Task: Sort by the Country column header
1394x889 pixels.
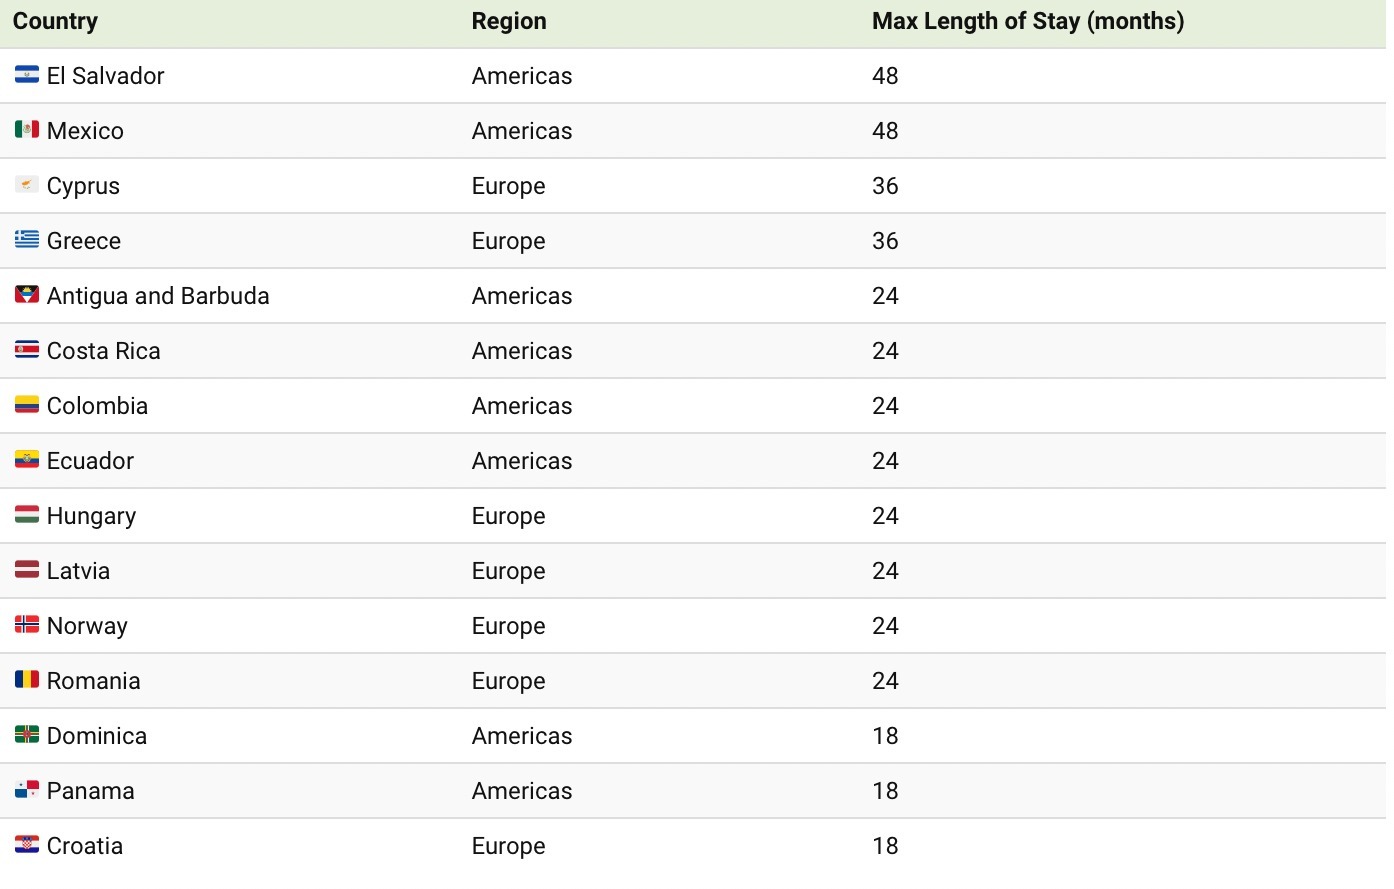Action: click(x=55, y=21)
